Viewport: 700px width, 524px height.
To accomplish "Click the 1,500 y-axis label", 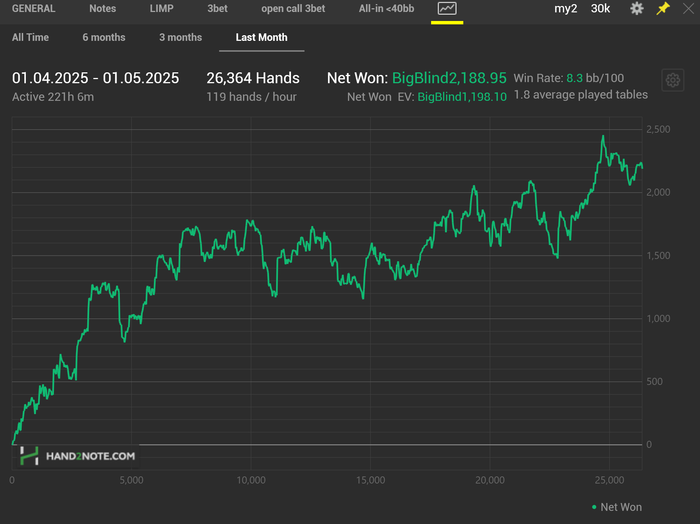I will (x=658, y=256).
